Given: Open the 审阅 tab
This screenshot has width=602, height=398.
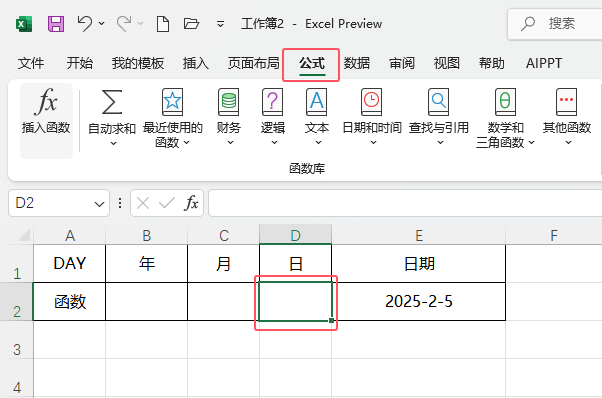Looking at the screenshot, I should pyautogui.click(x=402, y=63).
